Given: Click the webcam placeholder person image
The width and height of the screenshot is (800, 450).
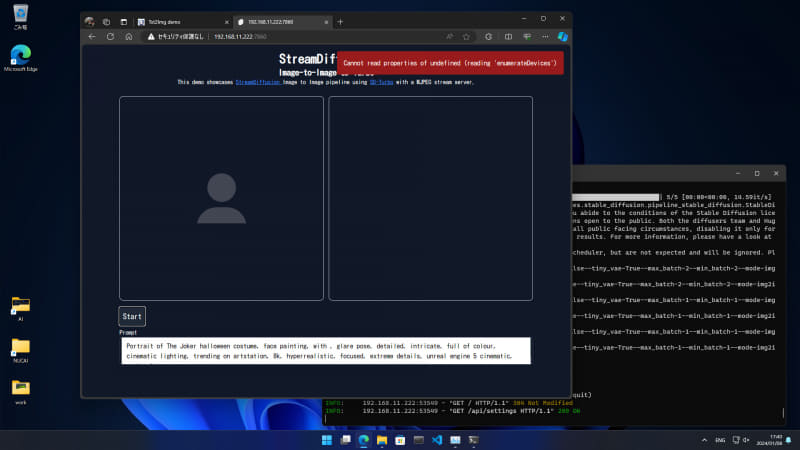Looking at the screenshot, I should (221, 198).
